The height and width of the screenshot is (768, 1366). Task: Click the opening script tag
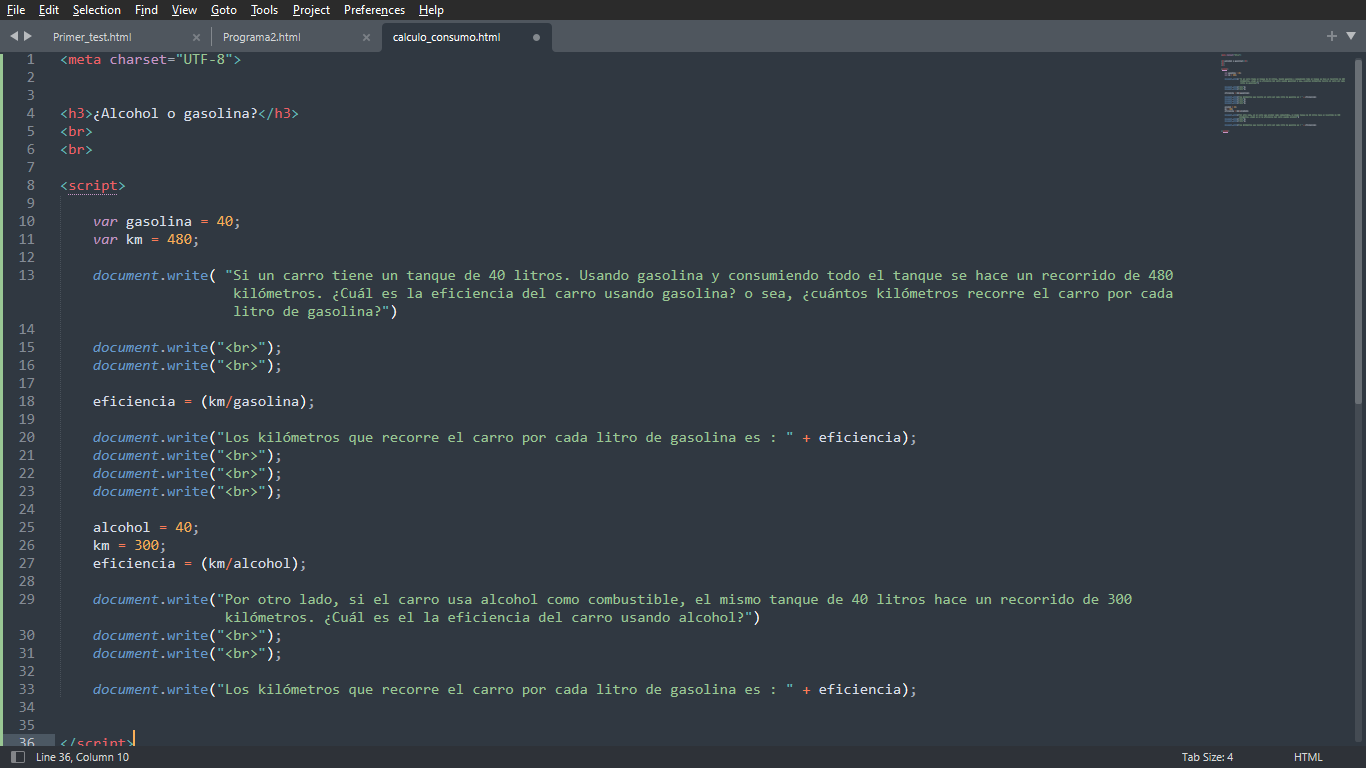(x=93, y=185)
